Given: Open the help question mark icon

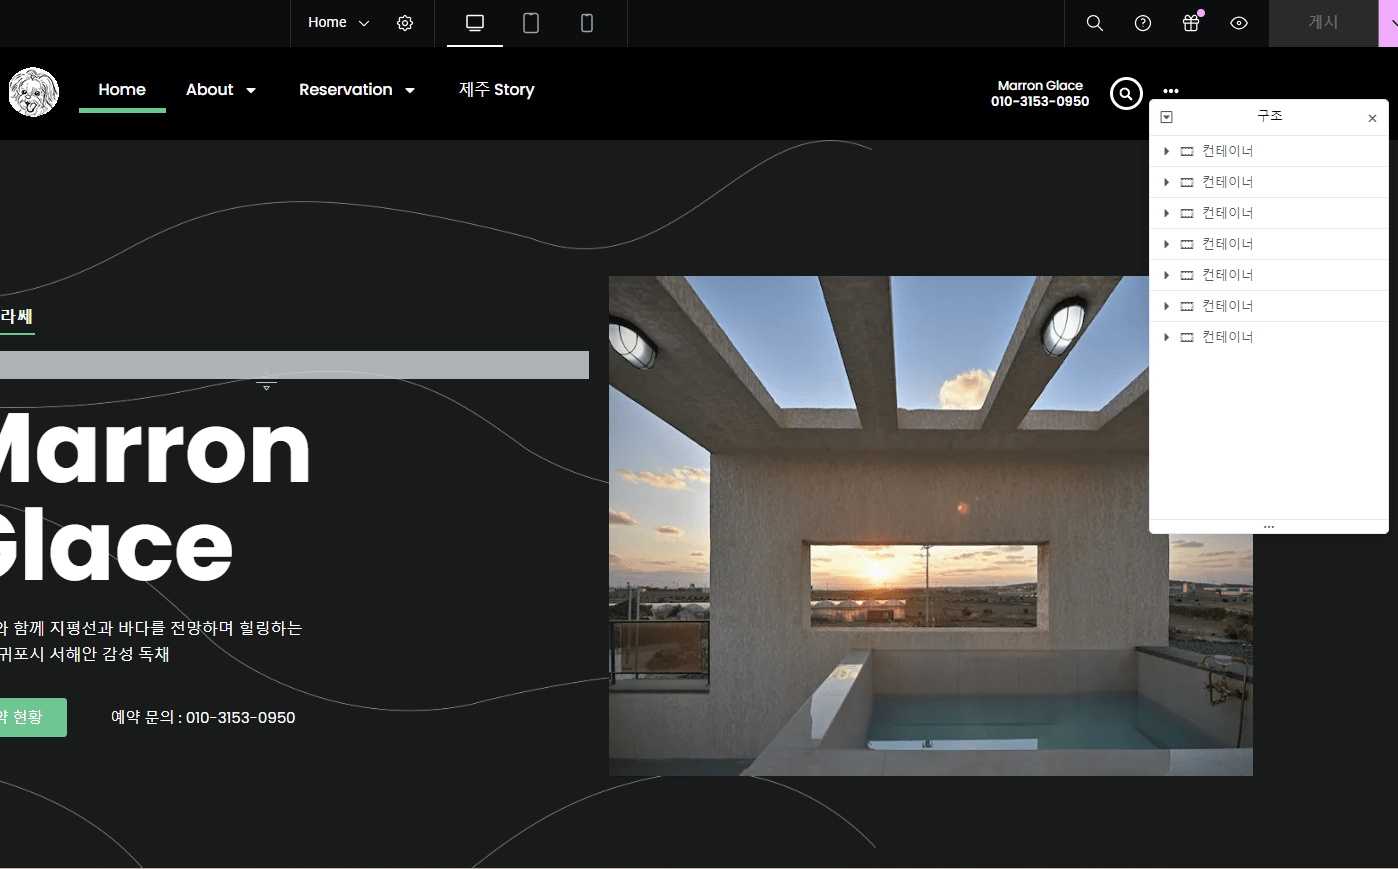Looking at the screenshot, I should point(1143,23).
